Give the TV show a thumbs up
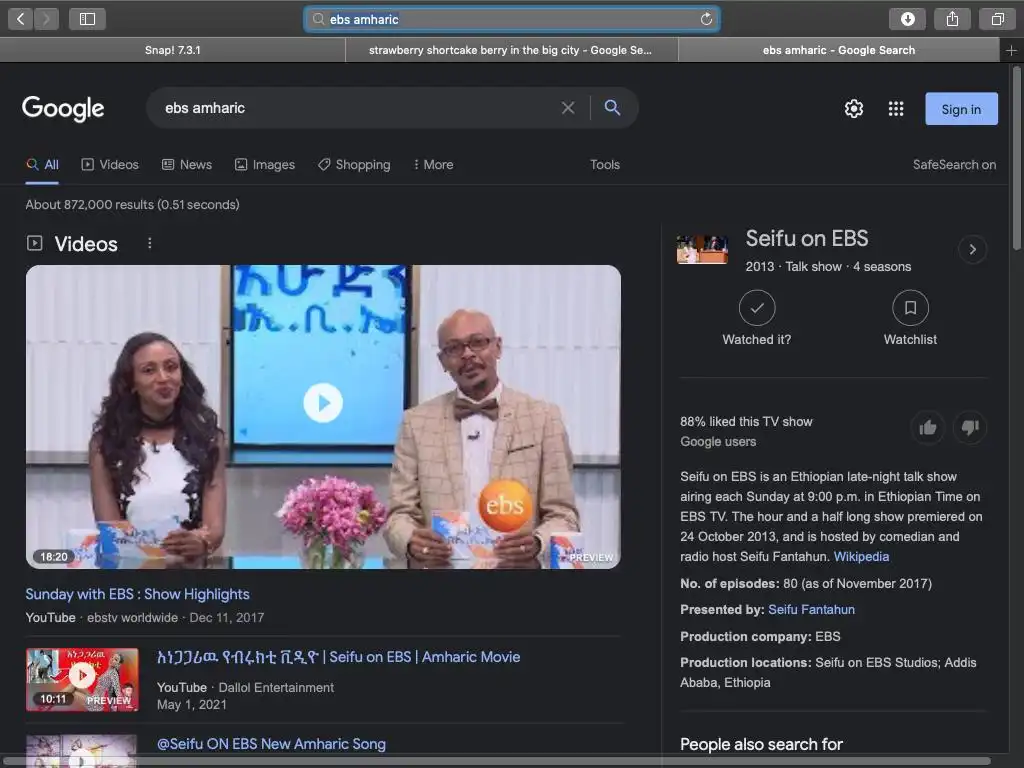Screen dimensions: 1024x768 (x=927, y=428)
